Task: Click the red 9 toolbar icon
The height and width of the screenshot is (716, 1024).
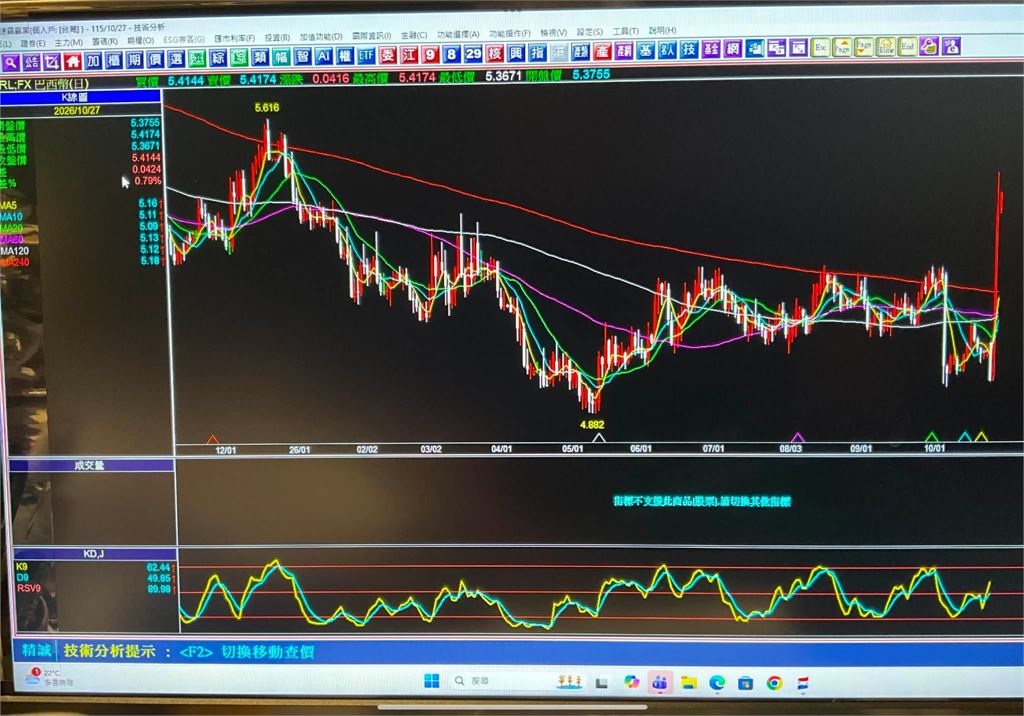Action: pos(430,55)
